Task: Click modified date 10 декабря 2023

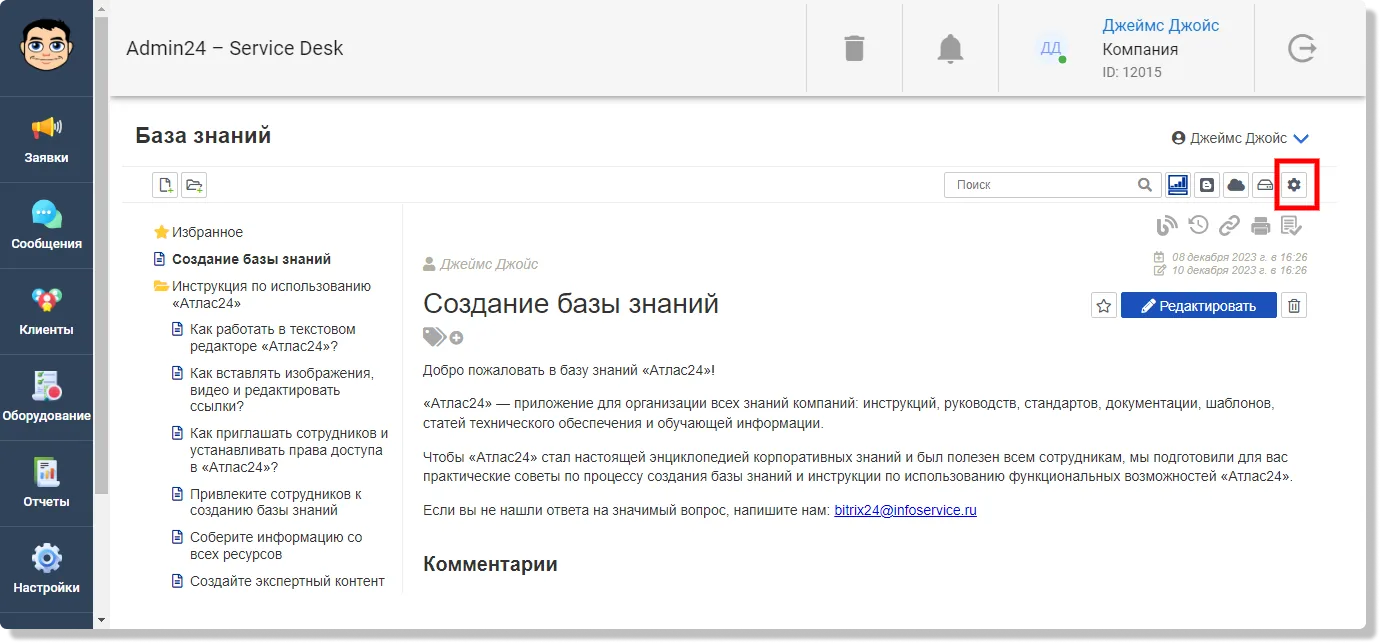Action: pos(1239,270)
